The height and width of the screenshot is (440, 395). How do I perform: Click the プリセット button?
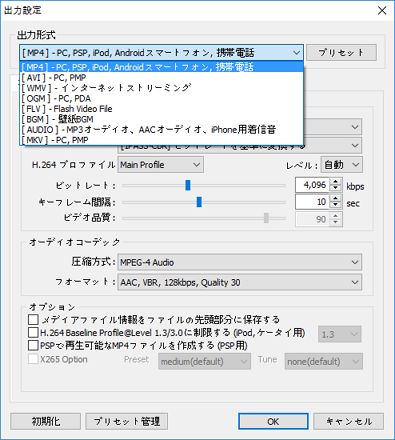pos(341,53)
